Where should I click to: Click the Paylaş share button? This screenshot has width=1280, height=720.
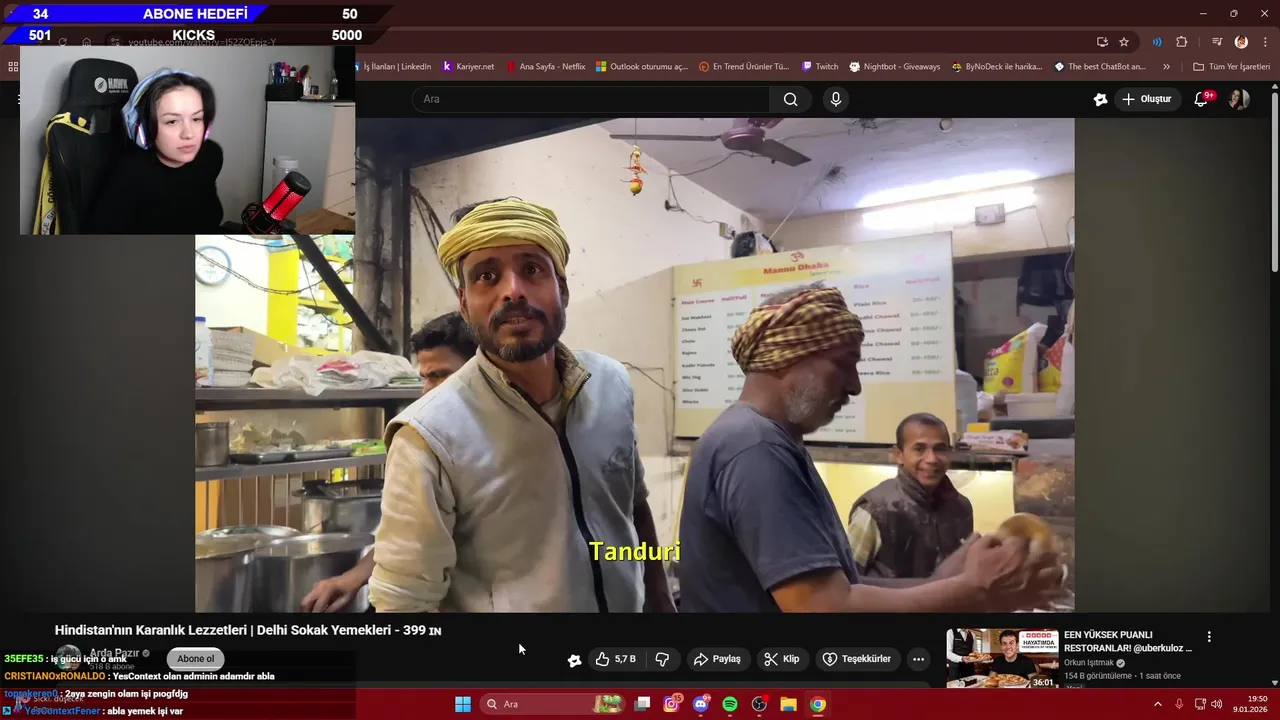[717, 659]
